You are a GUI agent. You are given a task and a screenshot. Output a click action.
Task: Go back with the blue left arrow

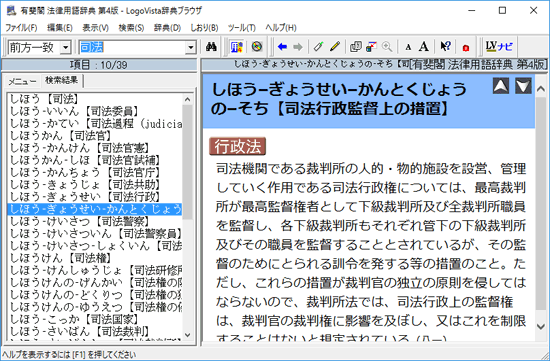click(282, 47)
